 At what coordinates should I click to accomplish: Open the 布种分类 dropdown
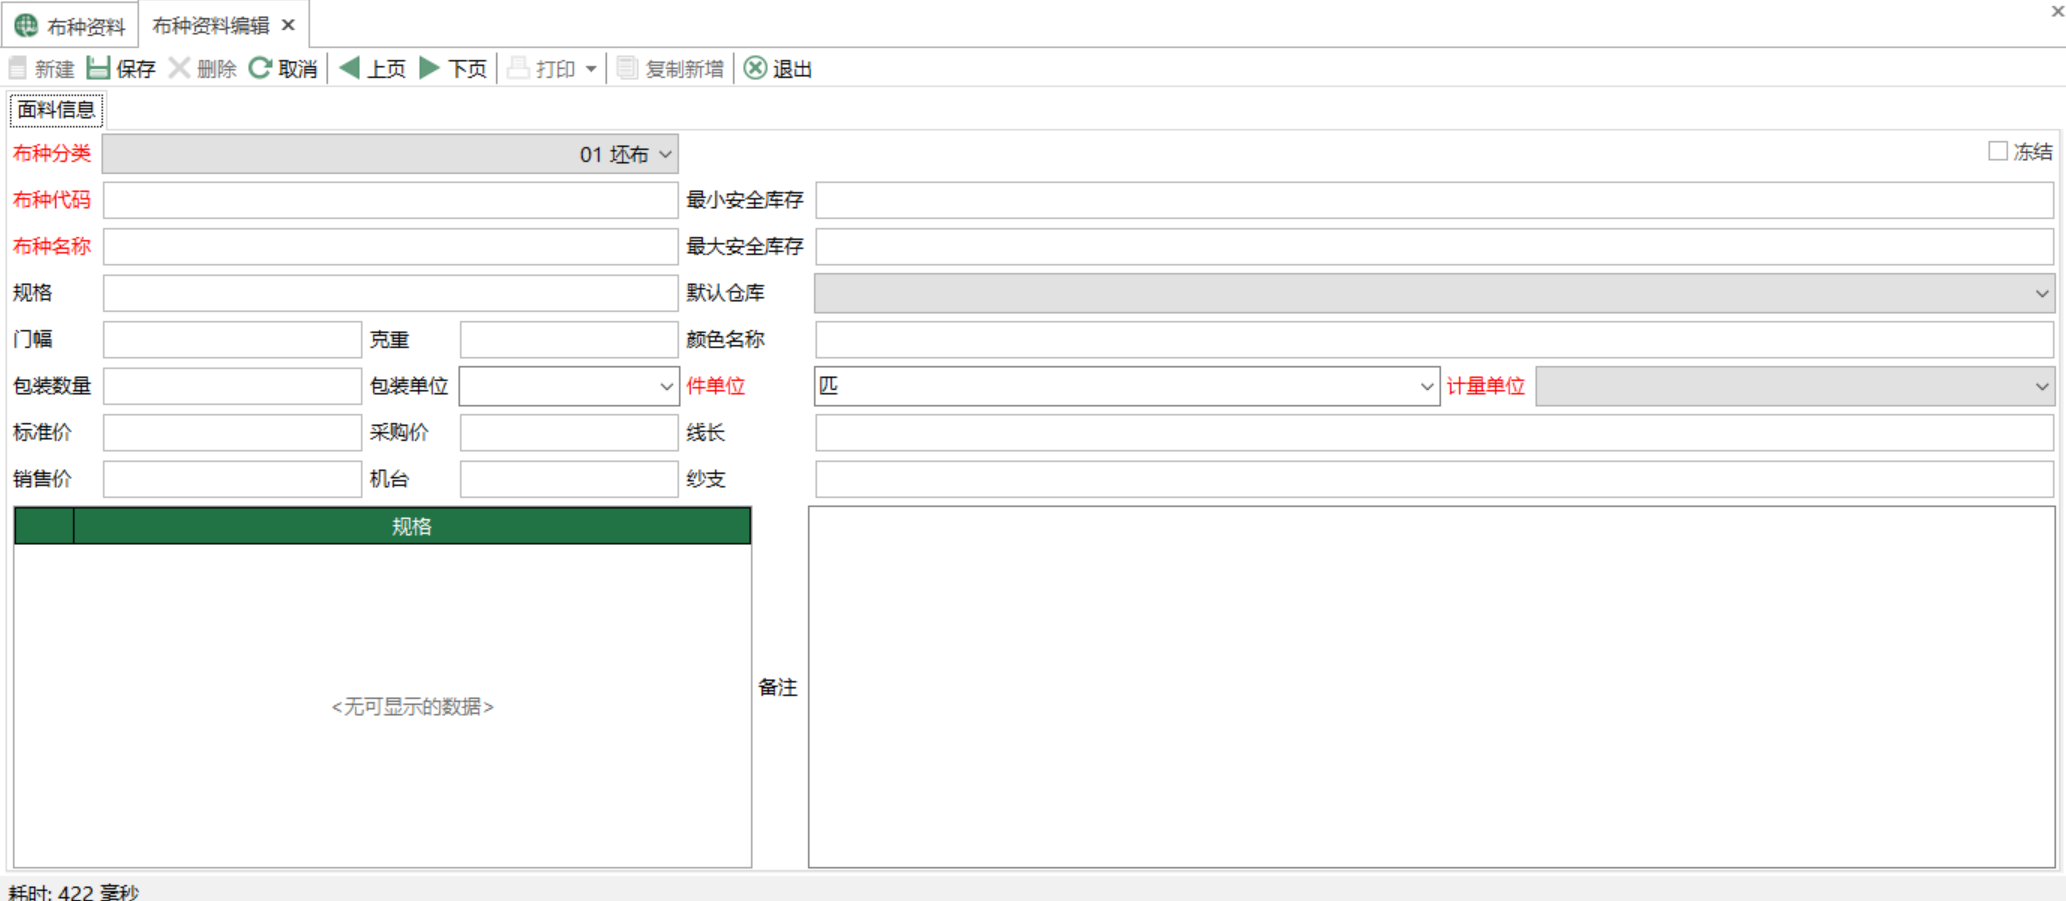[x=665, y=154]
